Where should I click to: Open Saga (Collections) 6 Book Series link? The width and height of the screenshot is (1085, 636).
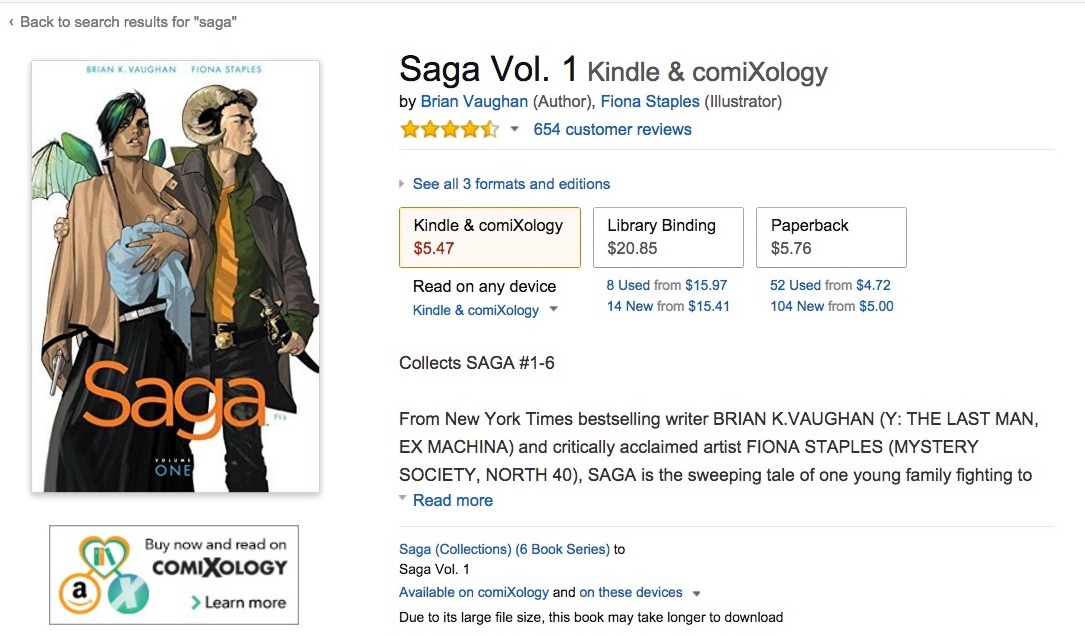(x=504, y=549)
